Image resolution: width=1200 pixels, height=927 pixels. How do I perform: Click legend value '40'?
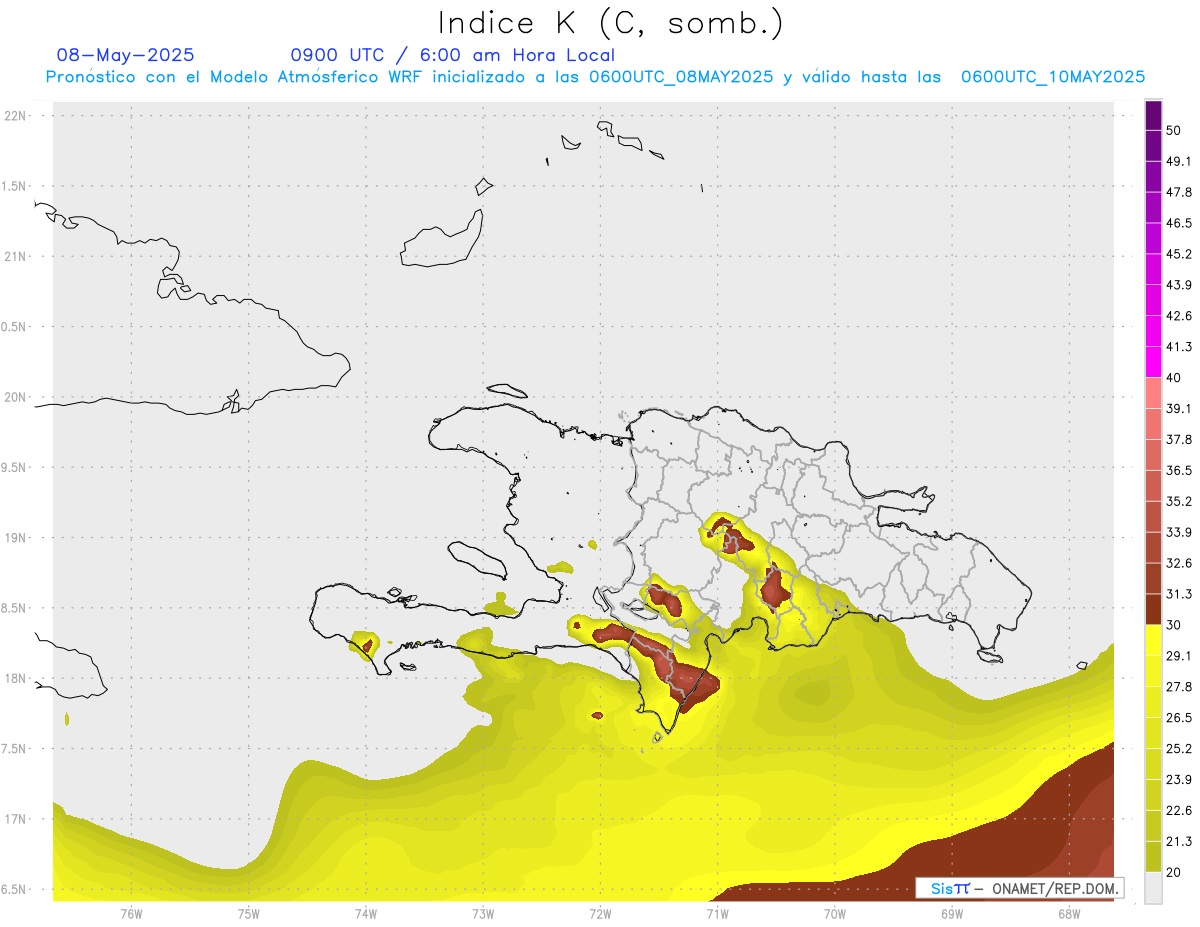[1173, 378]
